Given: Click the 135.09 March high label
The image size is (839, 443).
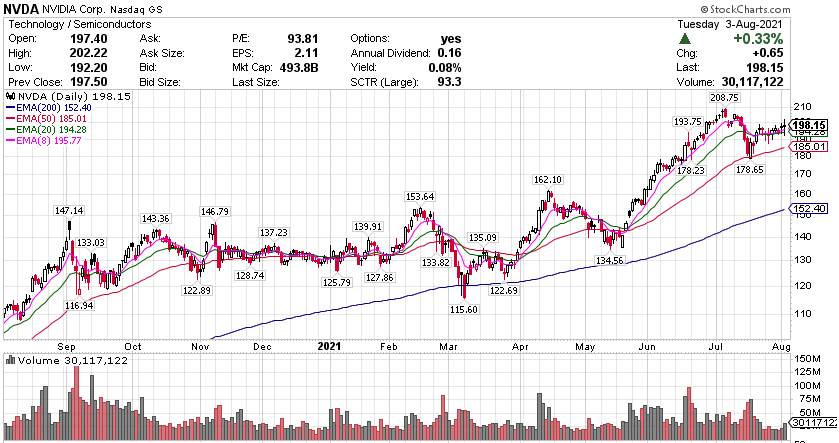Looking at the screenshot, I should 483,238.
